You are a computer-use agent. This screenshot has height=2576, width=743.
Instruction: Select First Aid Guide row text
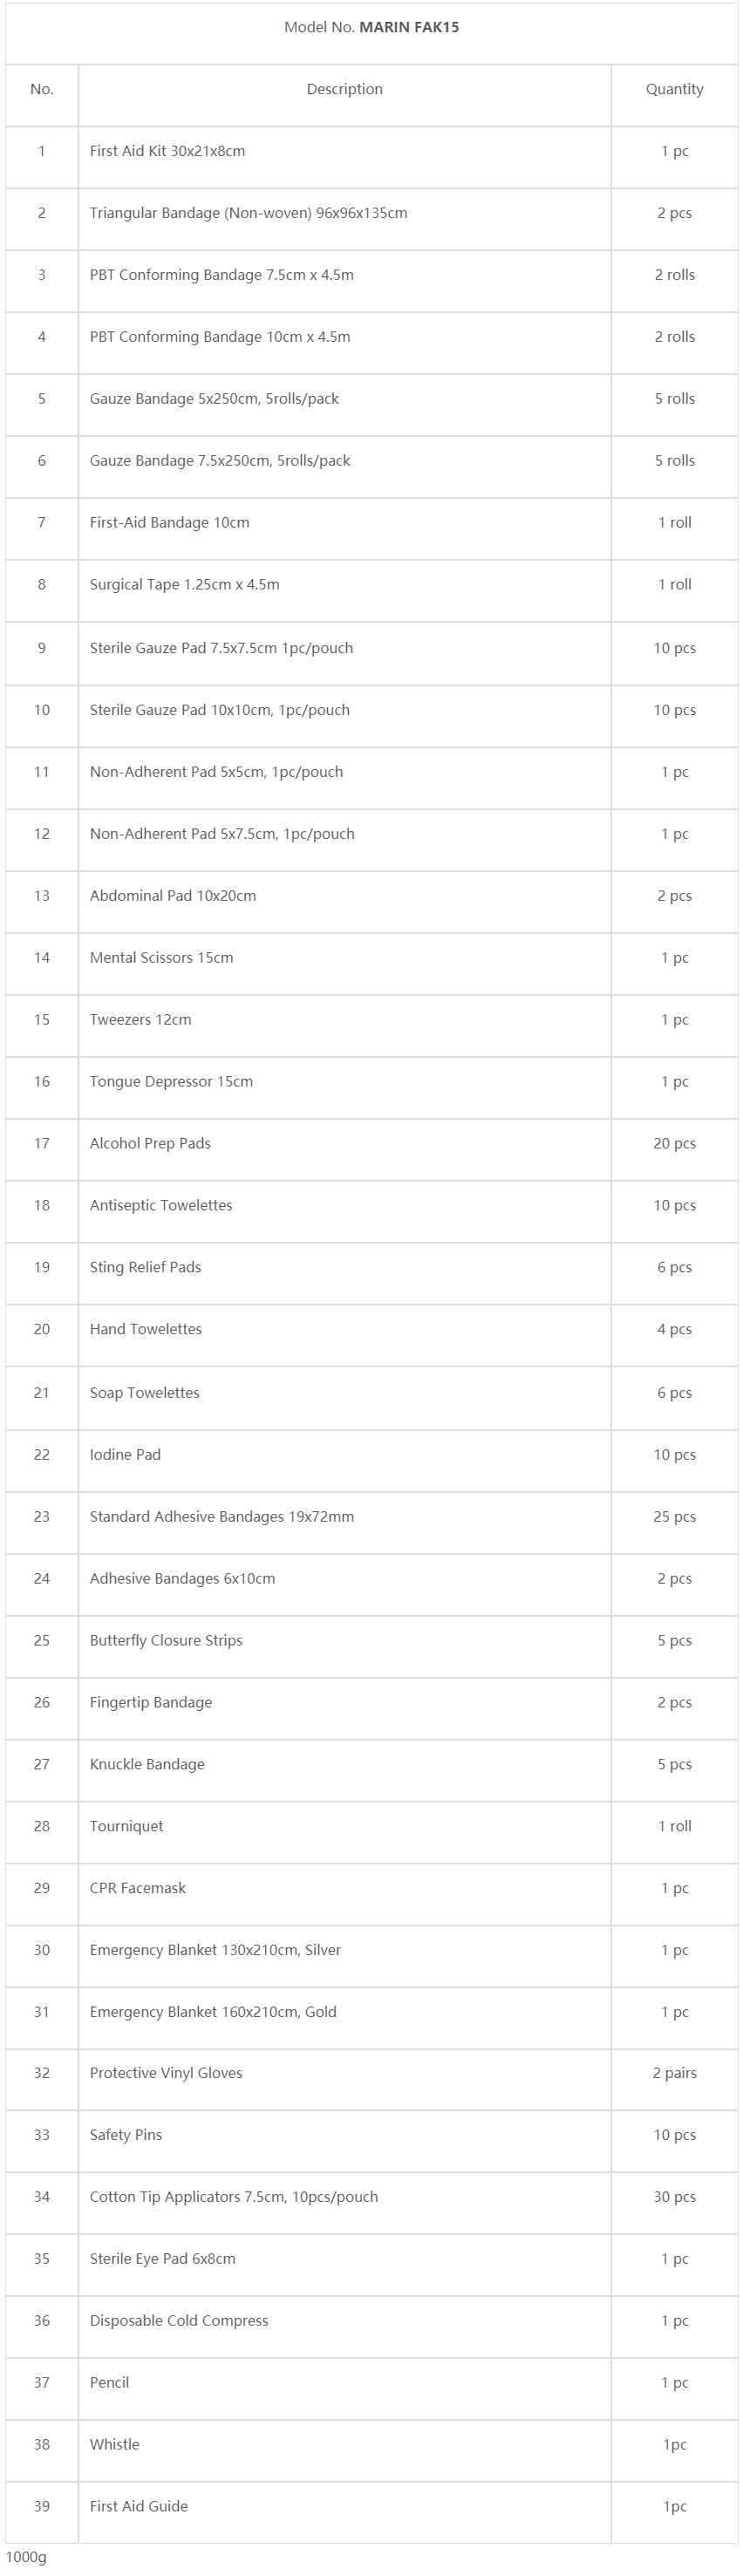138,2507
